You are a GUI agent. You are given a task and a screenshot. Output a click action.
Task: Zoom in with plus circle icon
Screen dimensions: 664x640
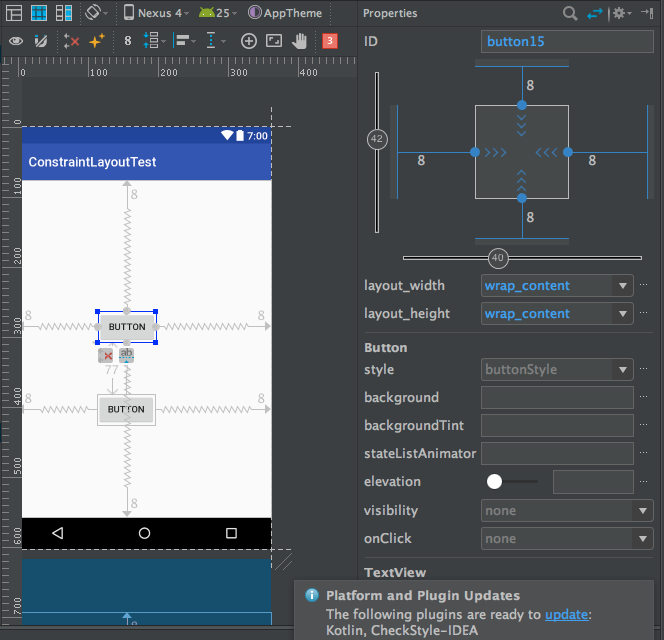[249, 41]
